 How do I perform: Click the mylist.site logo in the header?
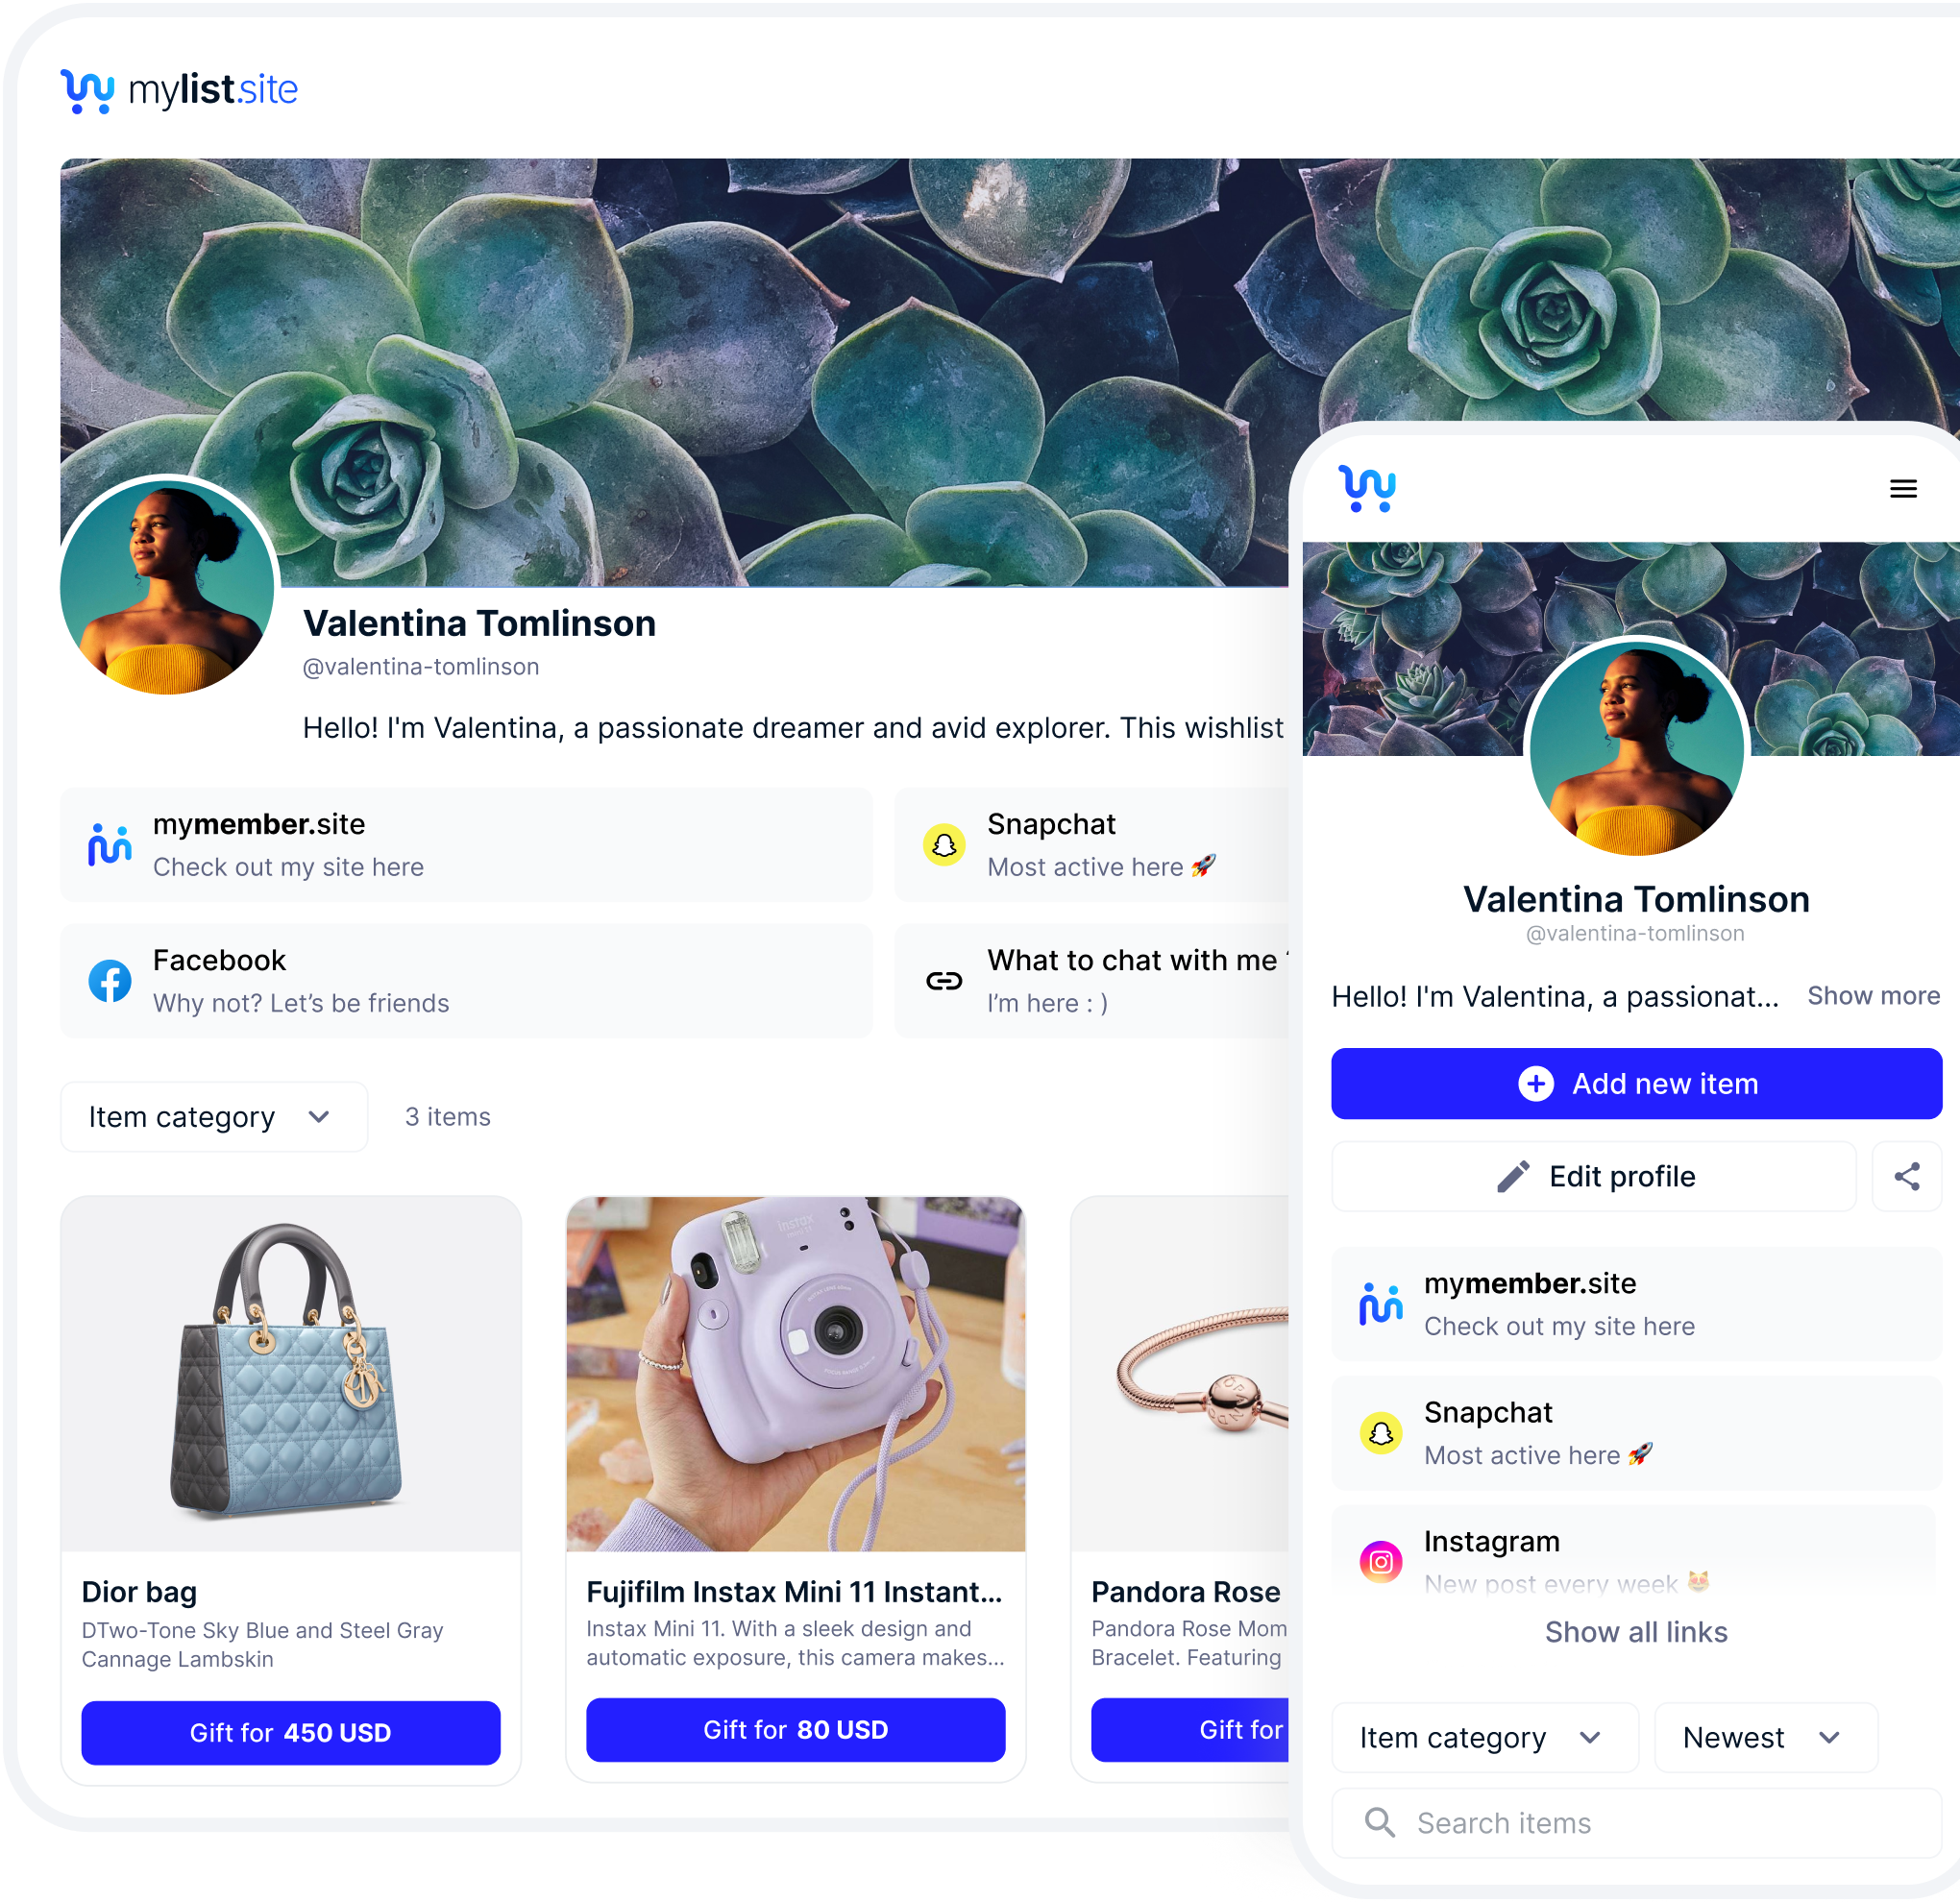tap(180, 90)
